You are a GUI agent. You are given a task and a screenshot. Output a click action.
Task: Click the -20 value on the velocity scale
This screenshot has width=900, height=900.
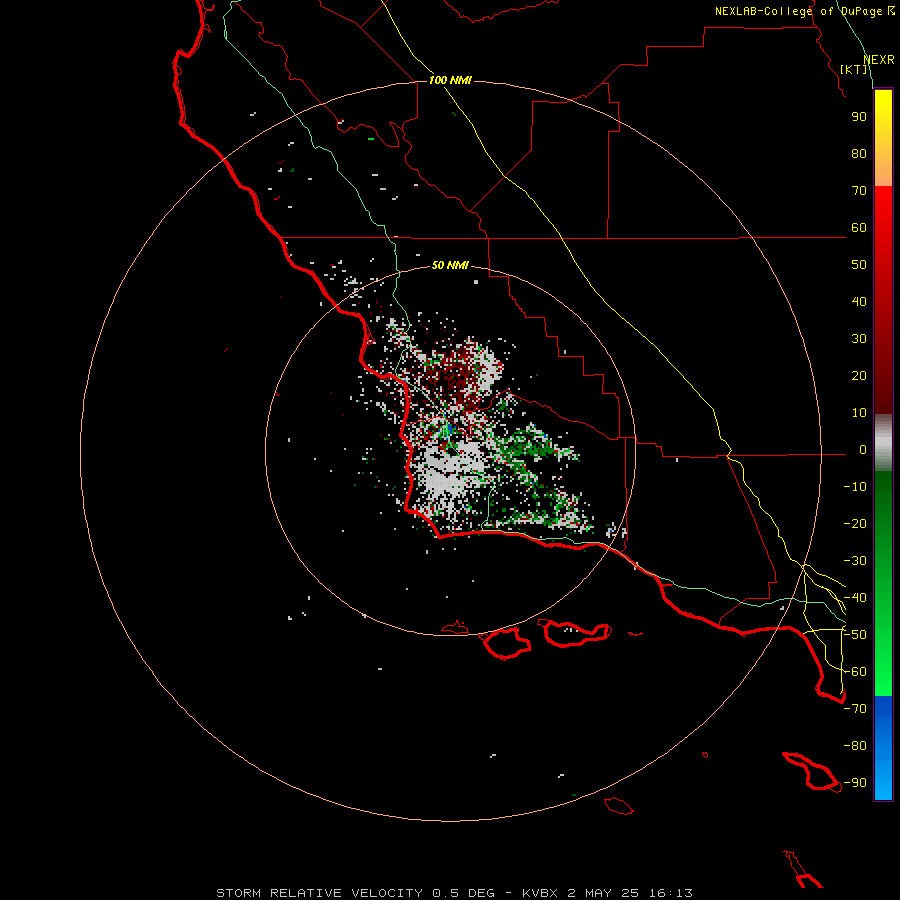tap(855, 523)
